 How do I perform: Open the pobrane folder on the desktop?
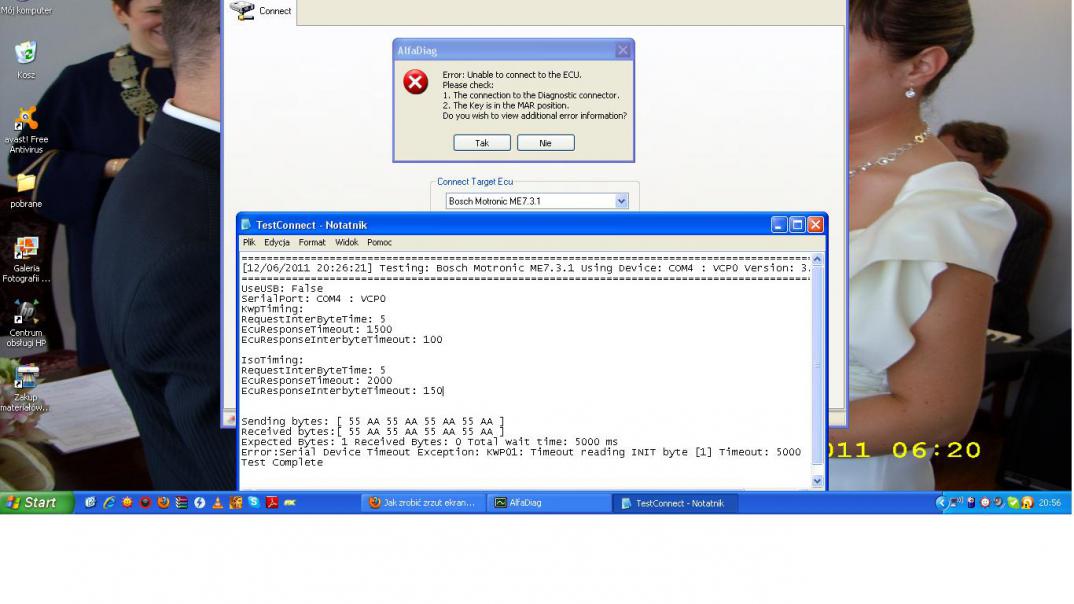(x=26, y=190)
